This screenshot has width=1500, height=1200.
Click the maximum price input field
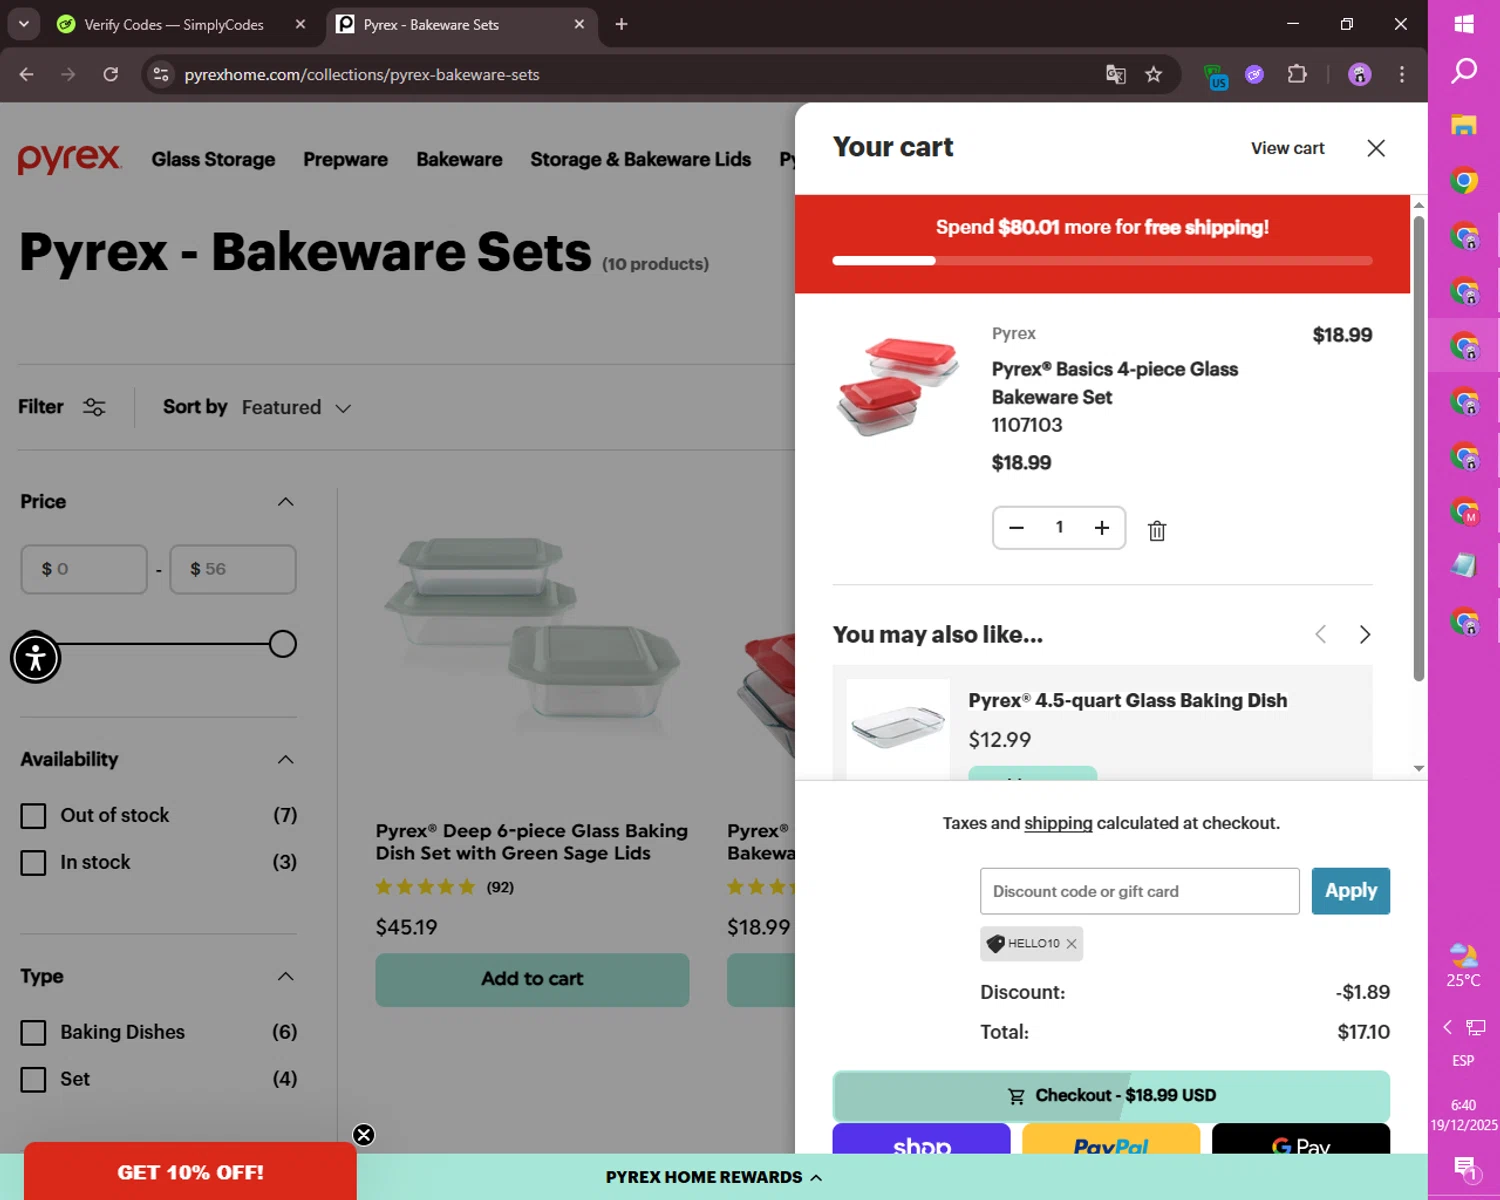233,569
